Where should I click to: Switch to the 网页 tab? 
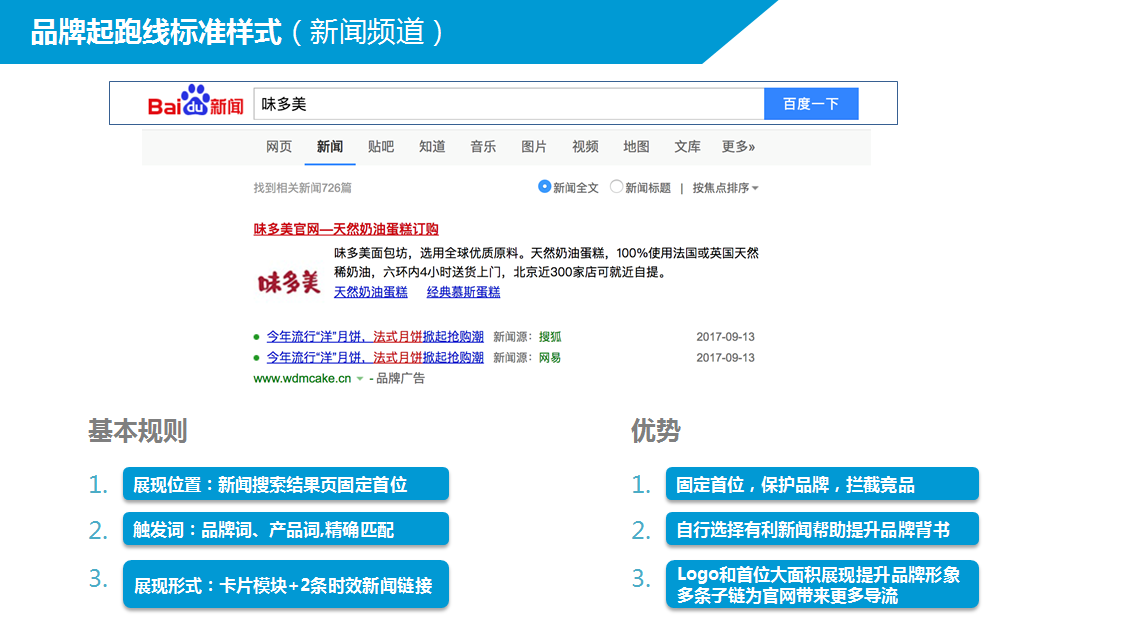click(x=279, y=147)
